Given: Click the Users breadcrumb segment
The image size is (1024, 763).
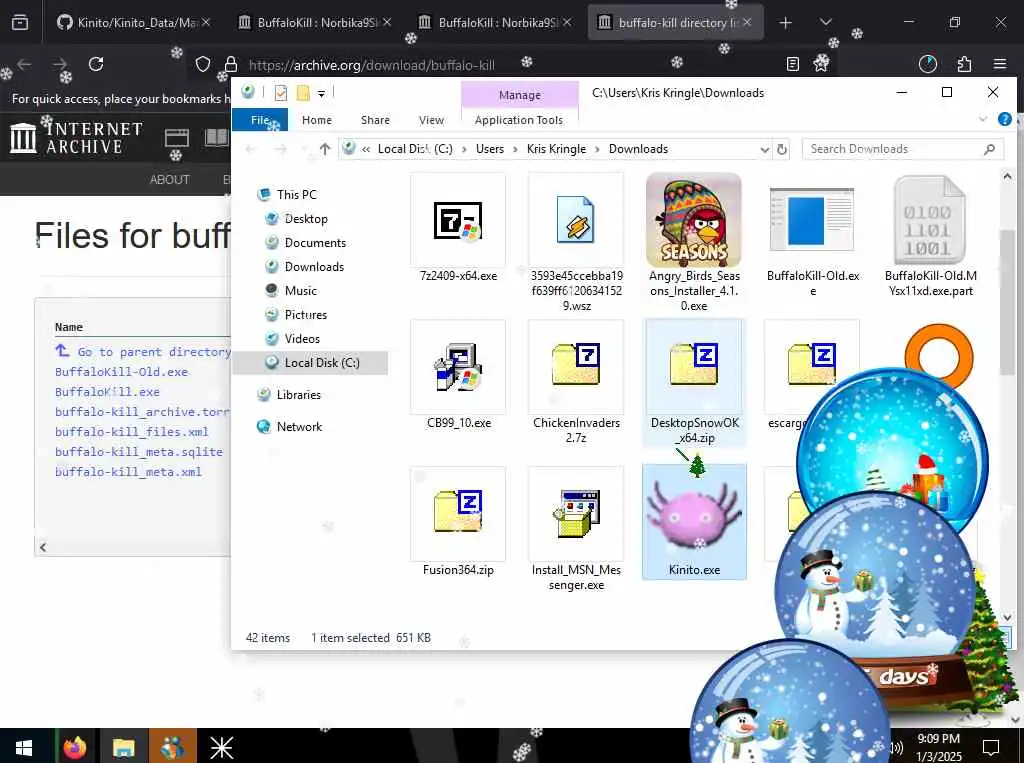Looking at the screenshot, I should tap(490, 149).
